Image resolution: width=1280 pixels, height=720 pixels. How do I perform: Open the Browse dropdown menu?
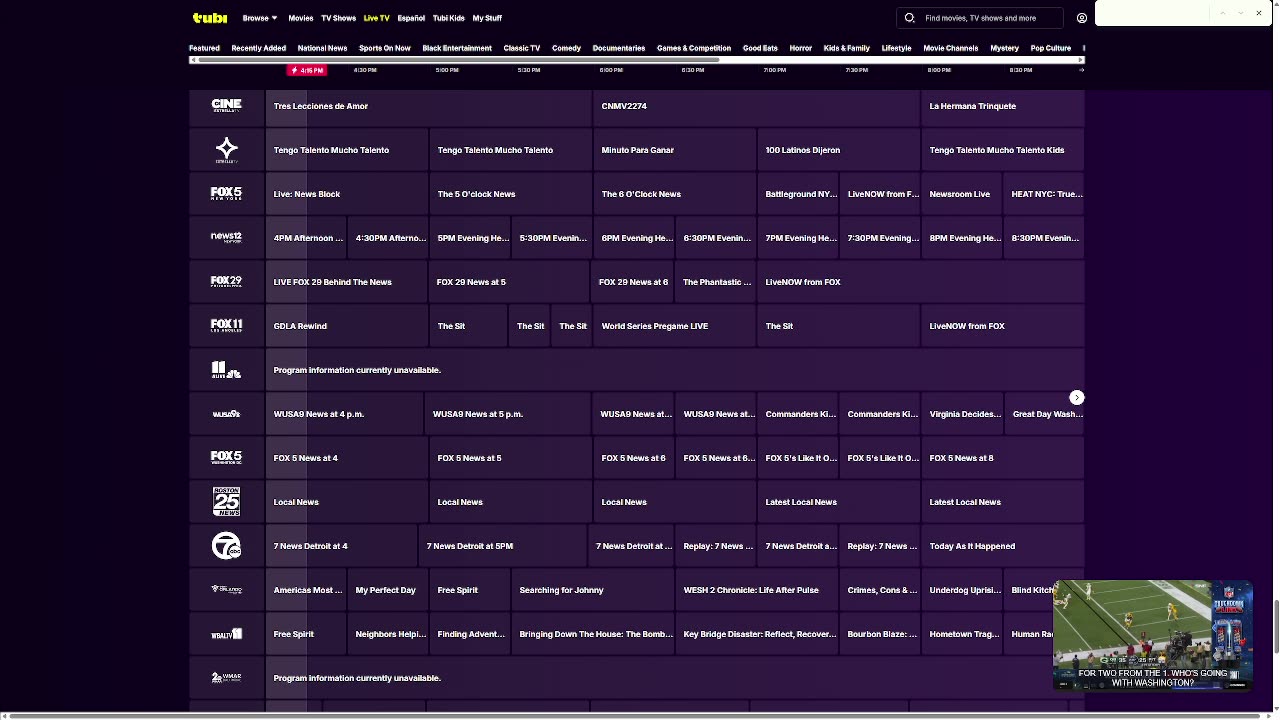click(x=259, y=18)
